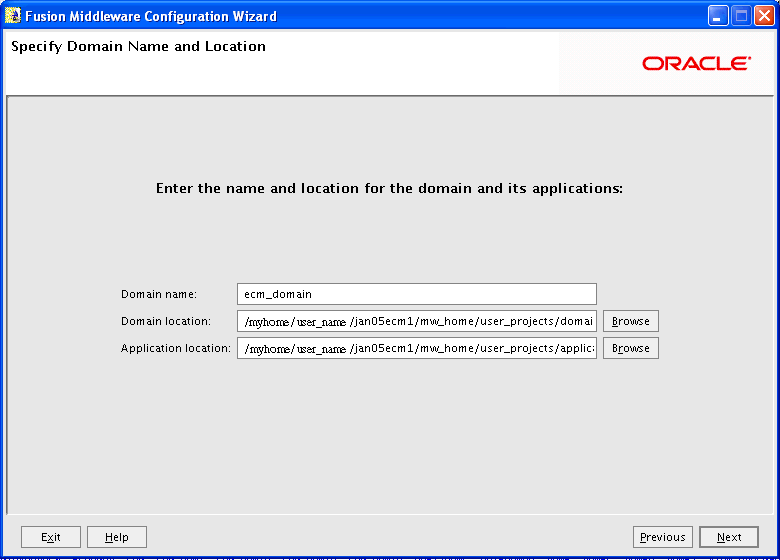Viewport: 780px width, 560px height.
Task: Click the Fusion Middleware Configuration Wizard title text
Action: (x=151, y=16)
